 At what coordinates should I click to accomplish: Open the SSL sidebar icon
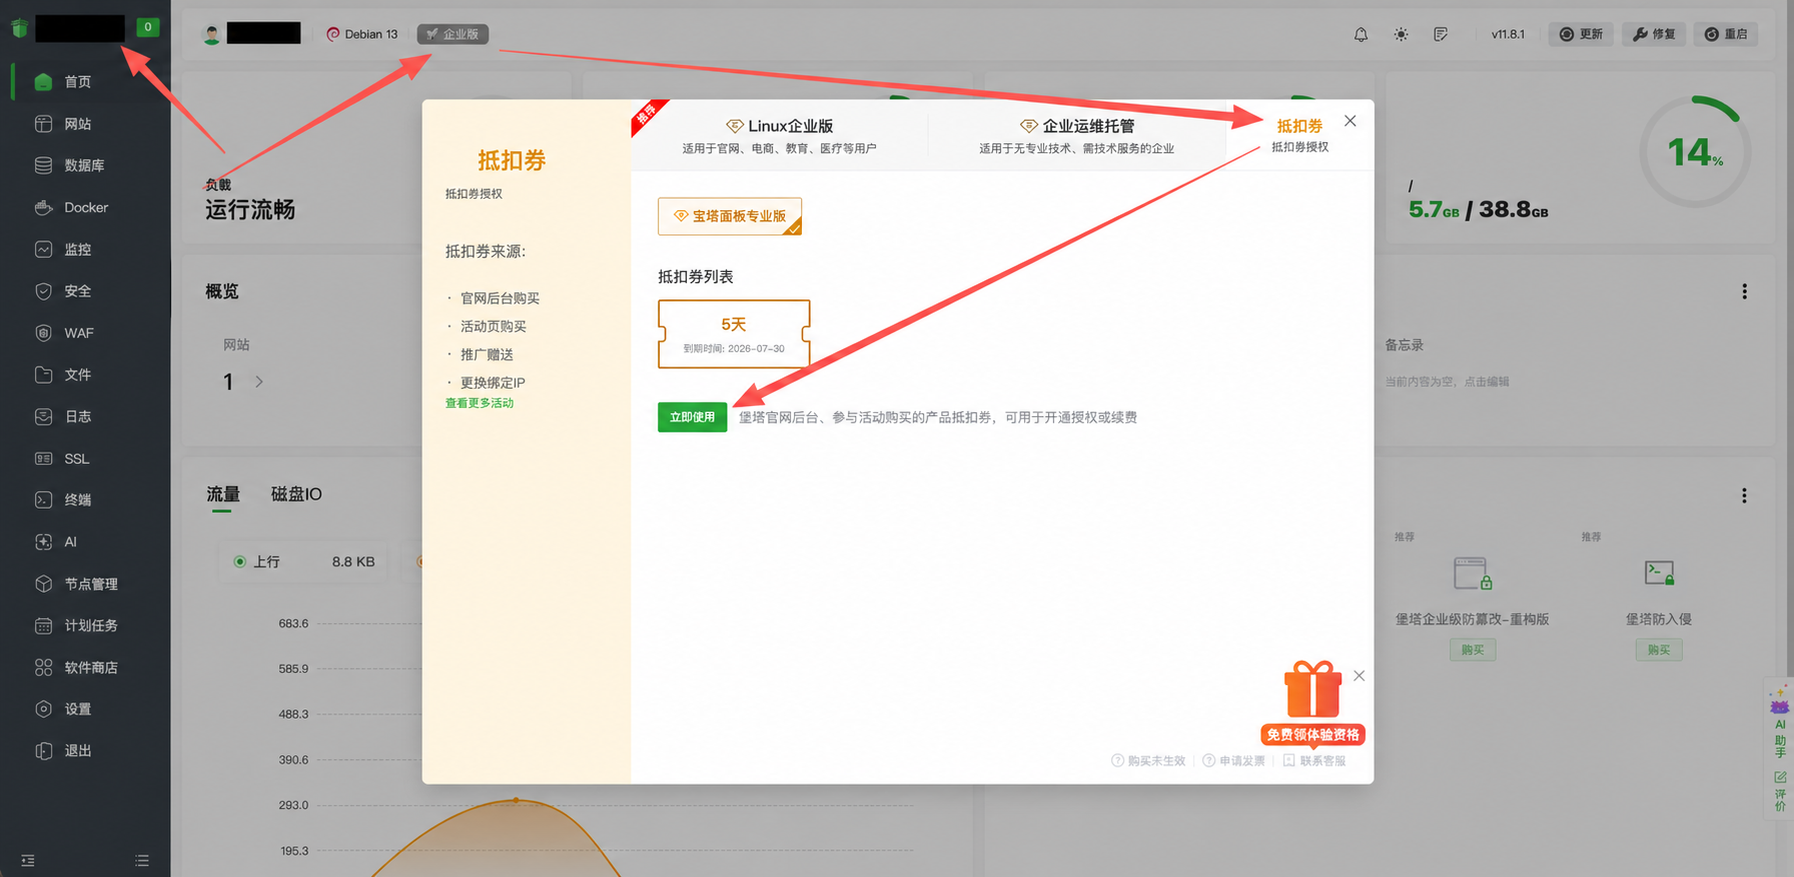43,459
